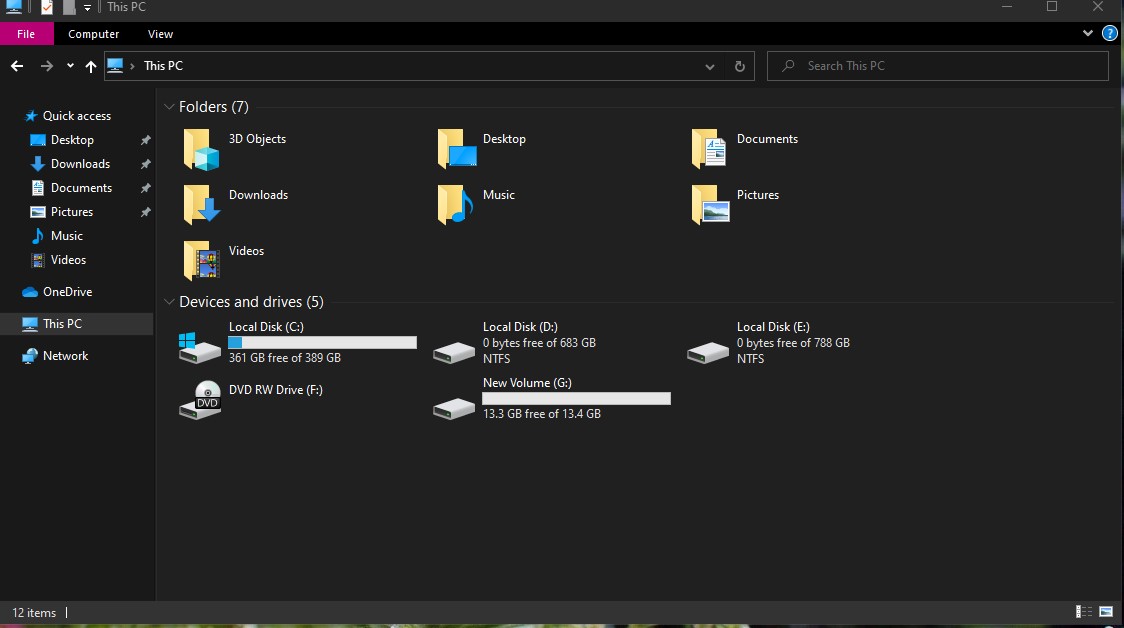
Task: Select the DVD RW Drive (F:)
Action: point(251,399)
